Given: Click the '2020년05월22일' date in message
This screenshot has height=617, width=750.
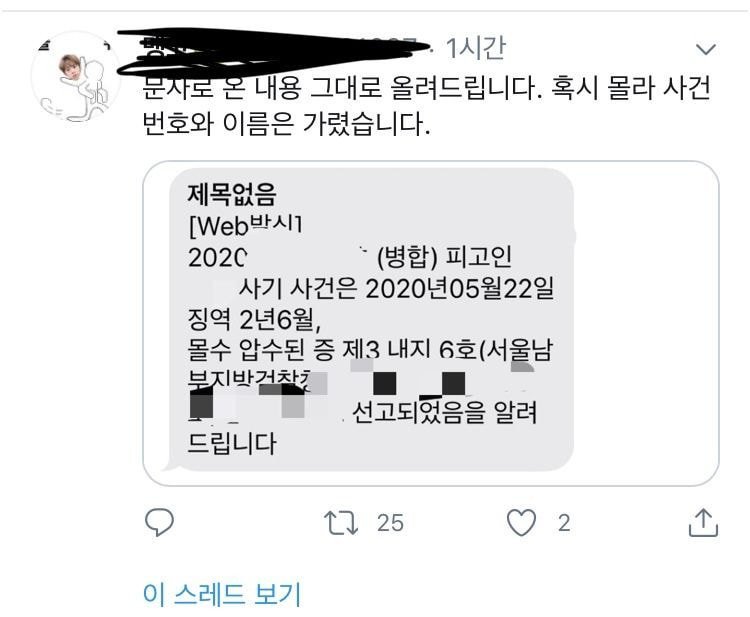Looking at the screenshot, I should pos(460,288).
